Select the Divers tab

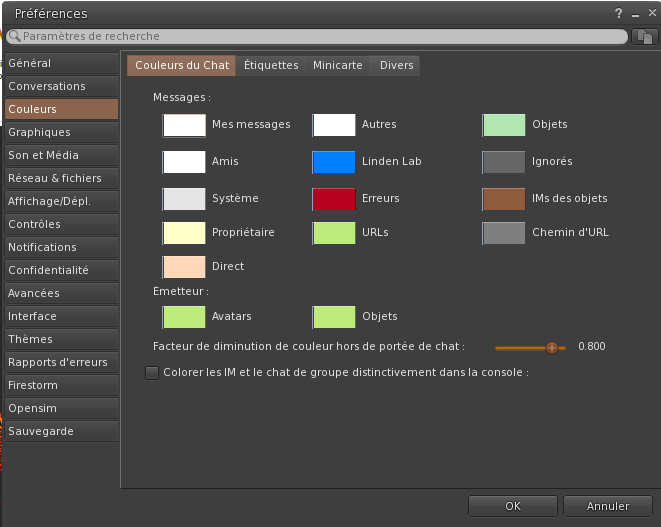pos(396,65)
